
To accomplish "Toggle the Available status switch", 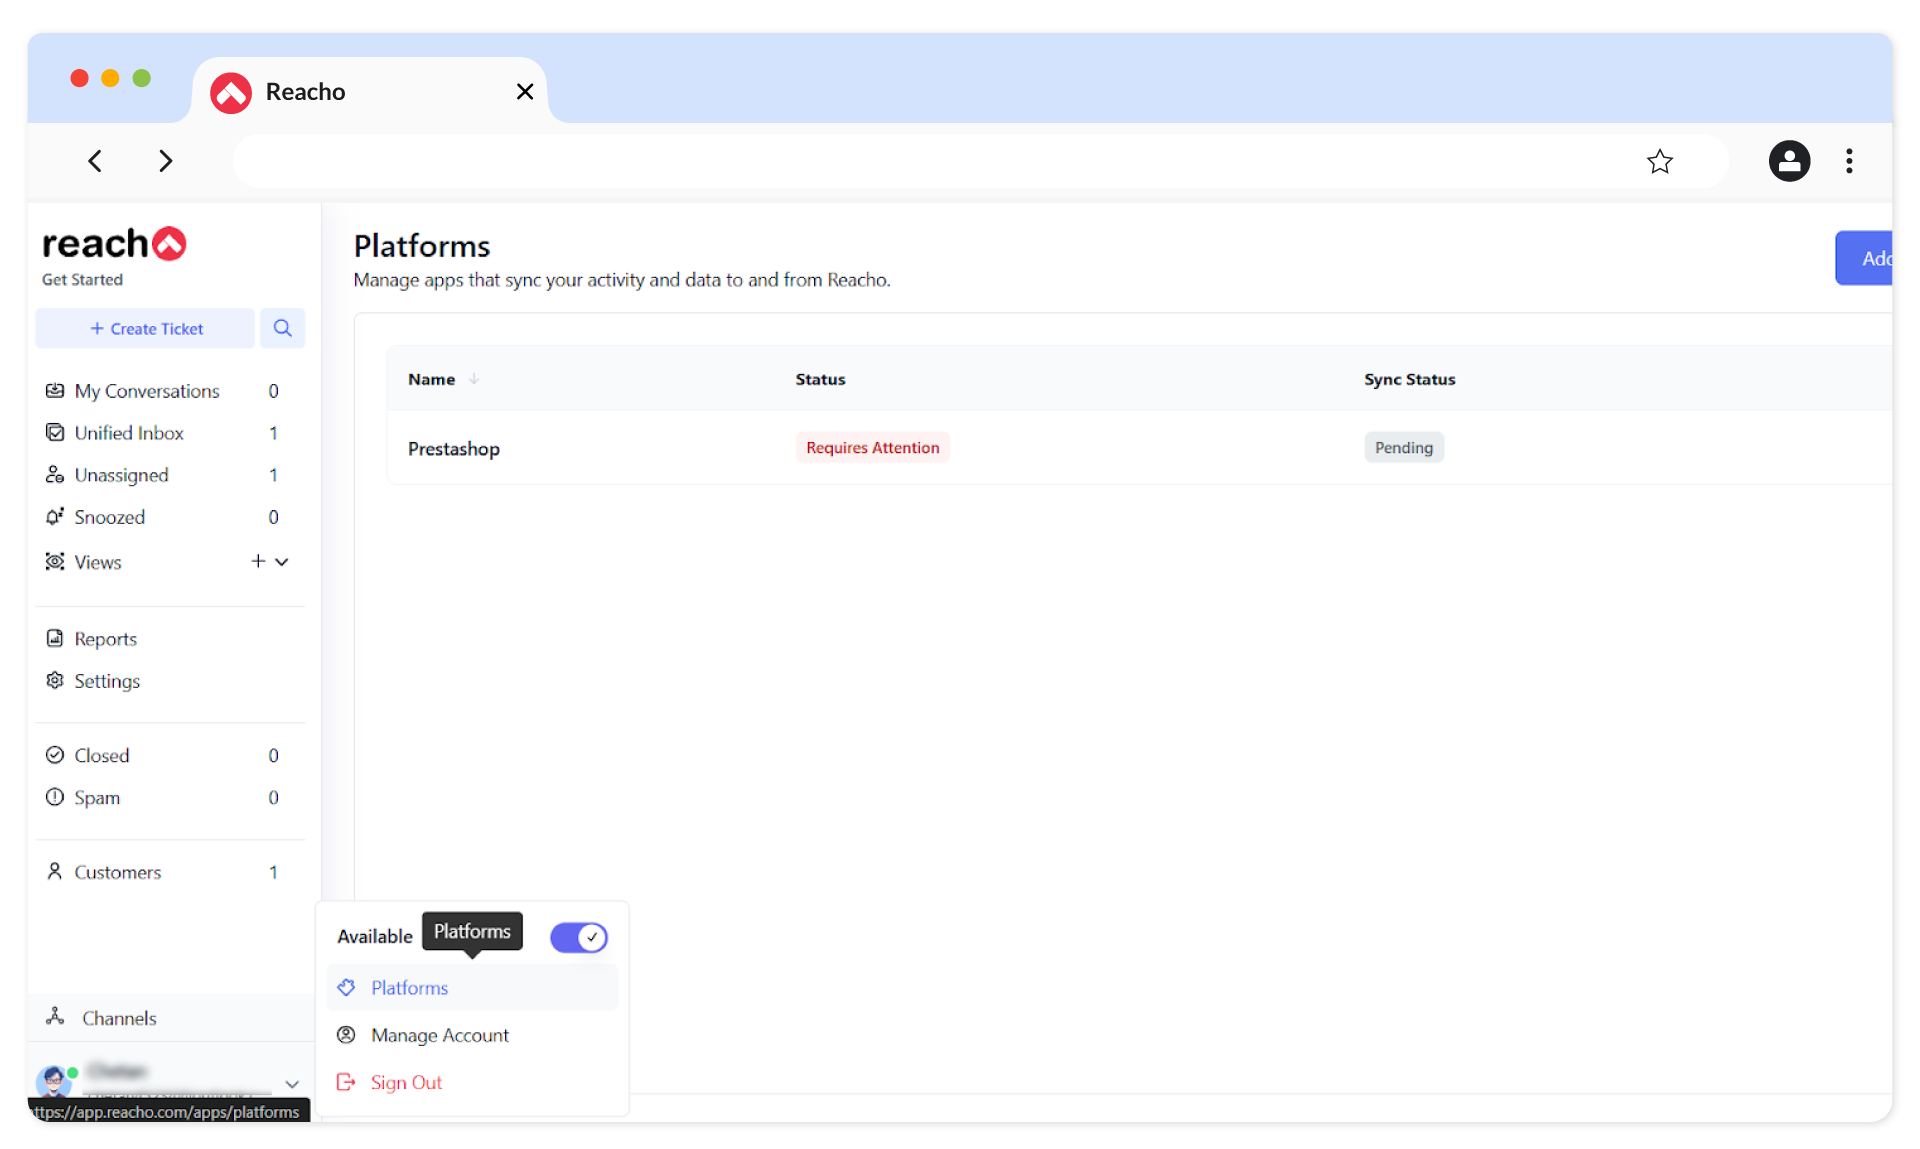I will [579, 937].
